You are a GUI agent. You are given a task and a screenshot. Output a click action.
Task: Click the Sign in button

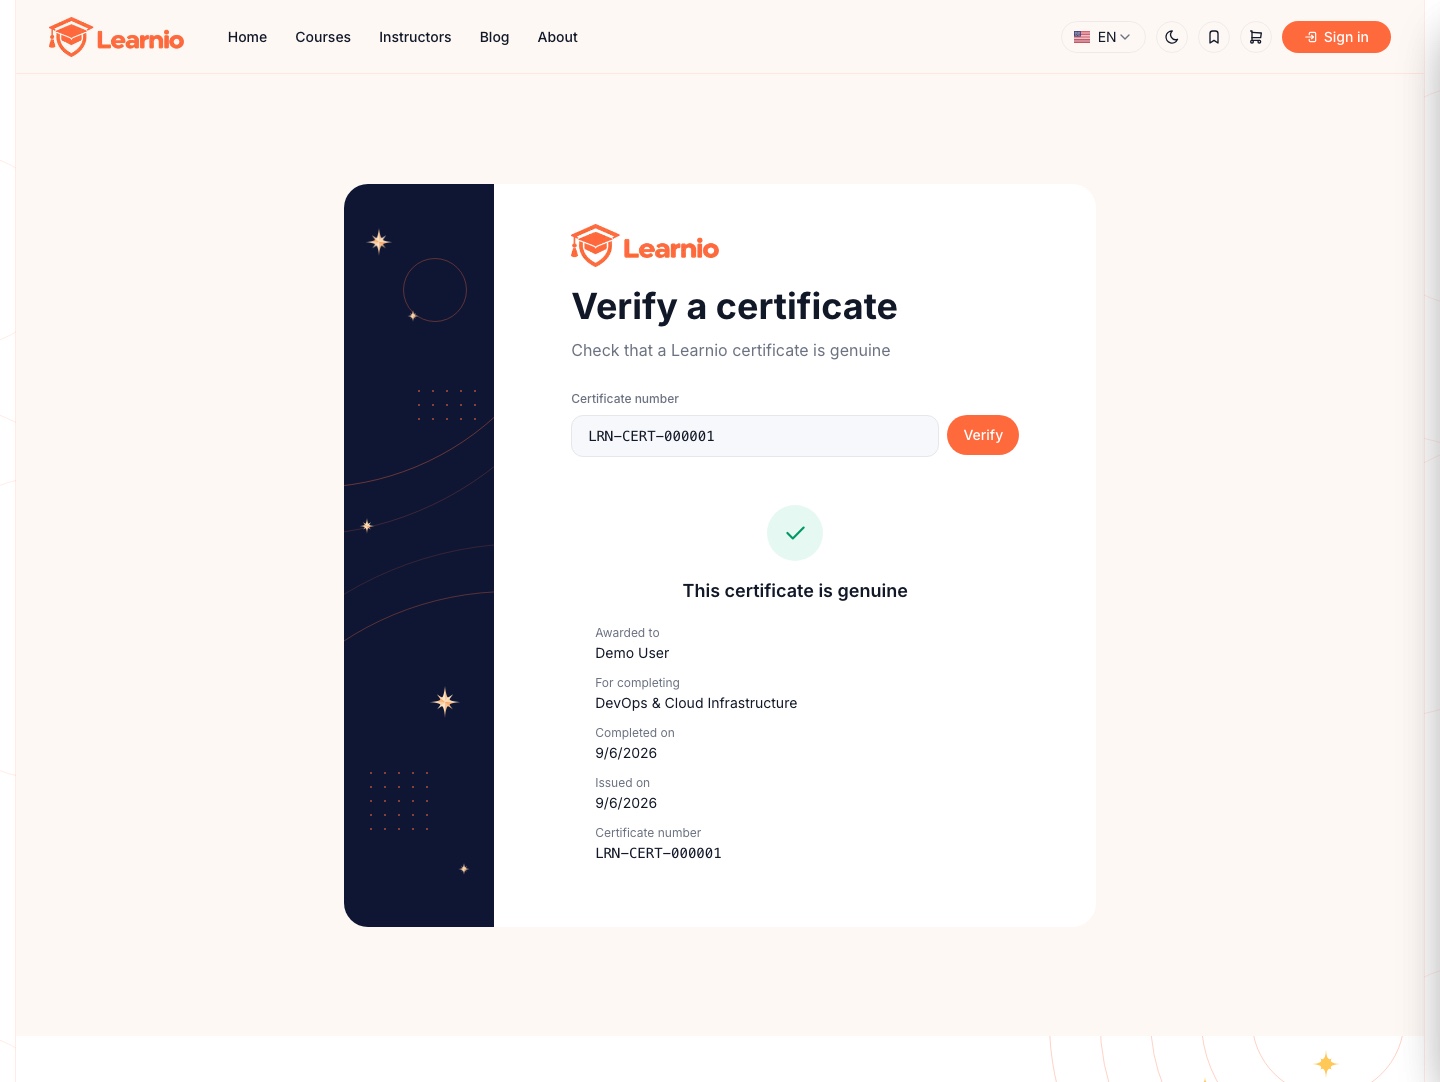click(1336, 37)
